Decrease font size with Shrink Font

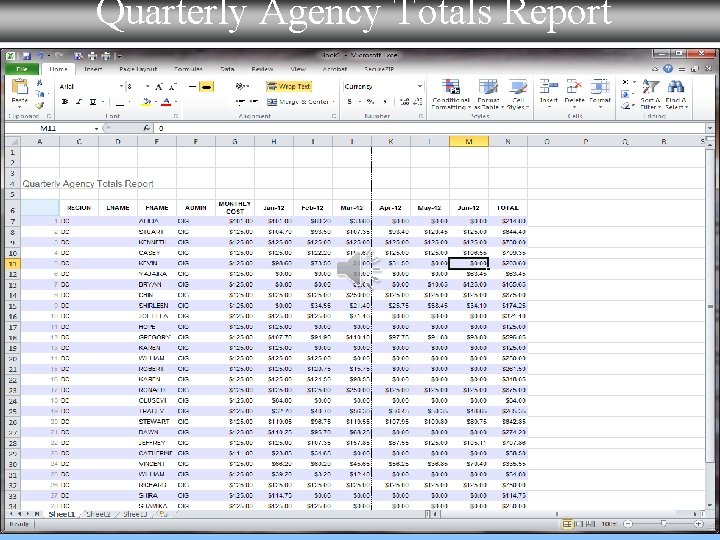tap(173, 86)
